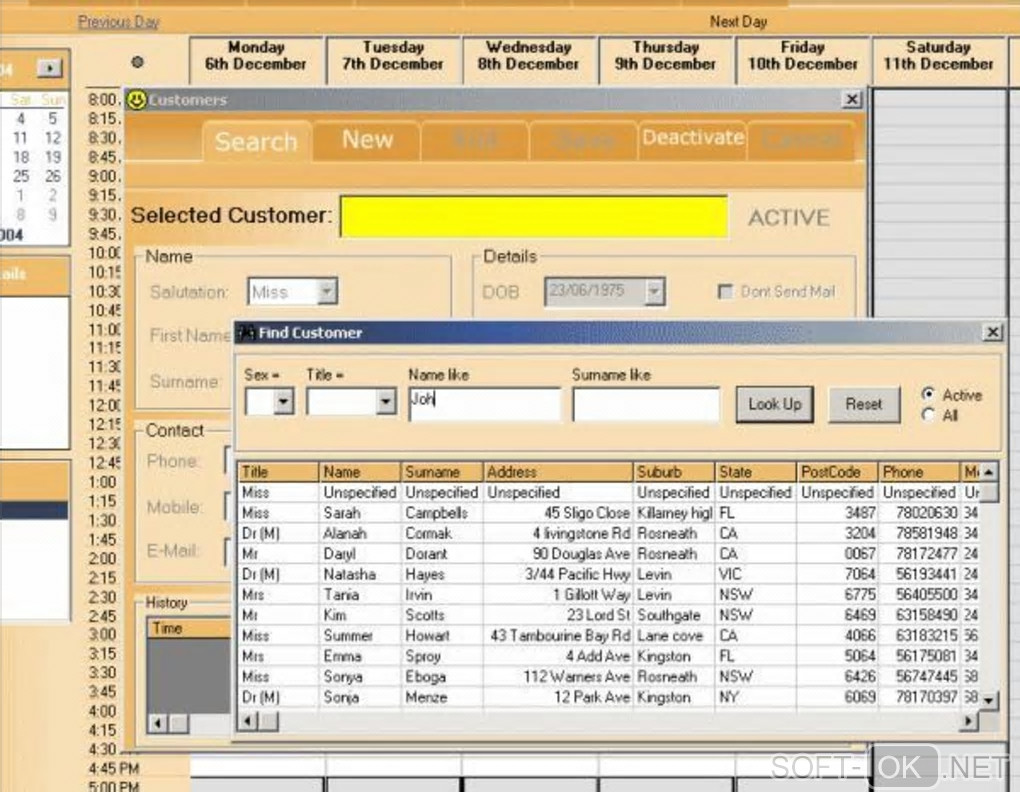Viewport: 1020px width, 792px height.
Task: Select the All radio button
Action: pos(928,415)
